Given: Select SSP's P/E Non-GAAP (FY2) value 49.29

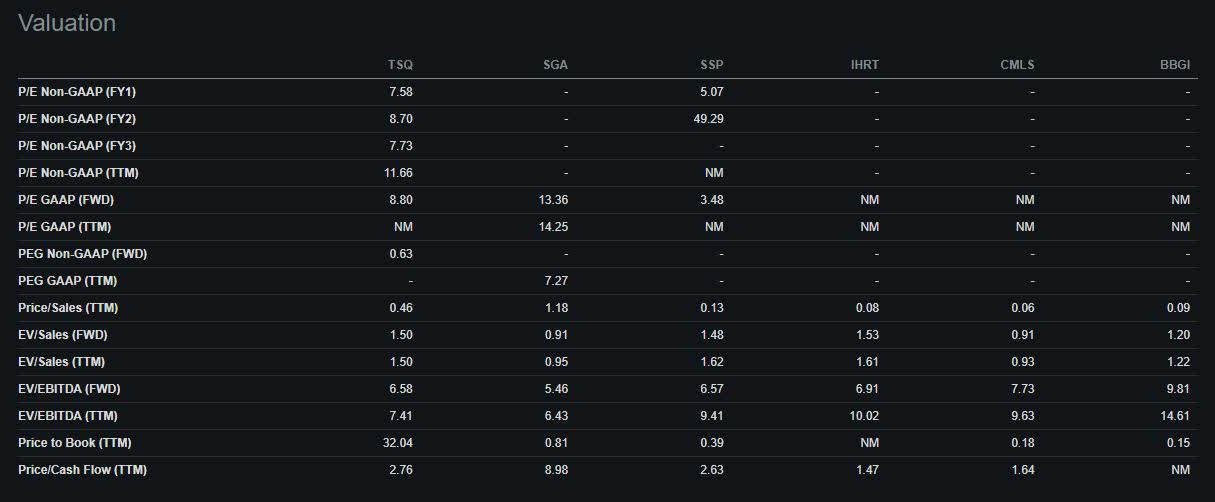Looking at the screenshot, I should pyautogui.click(x=707, y=119).
